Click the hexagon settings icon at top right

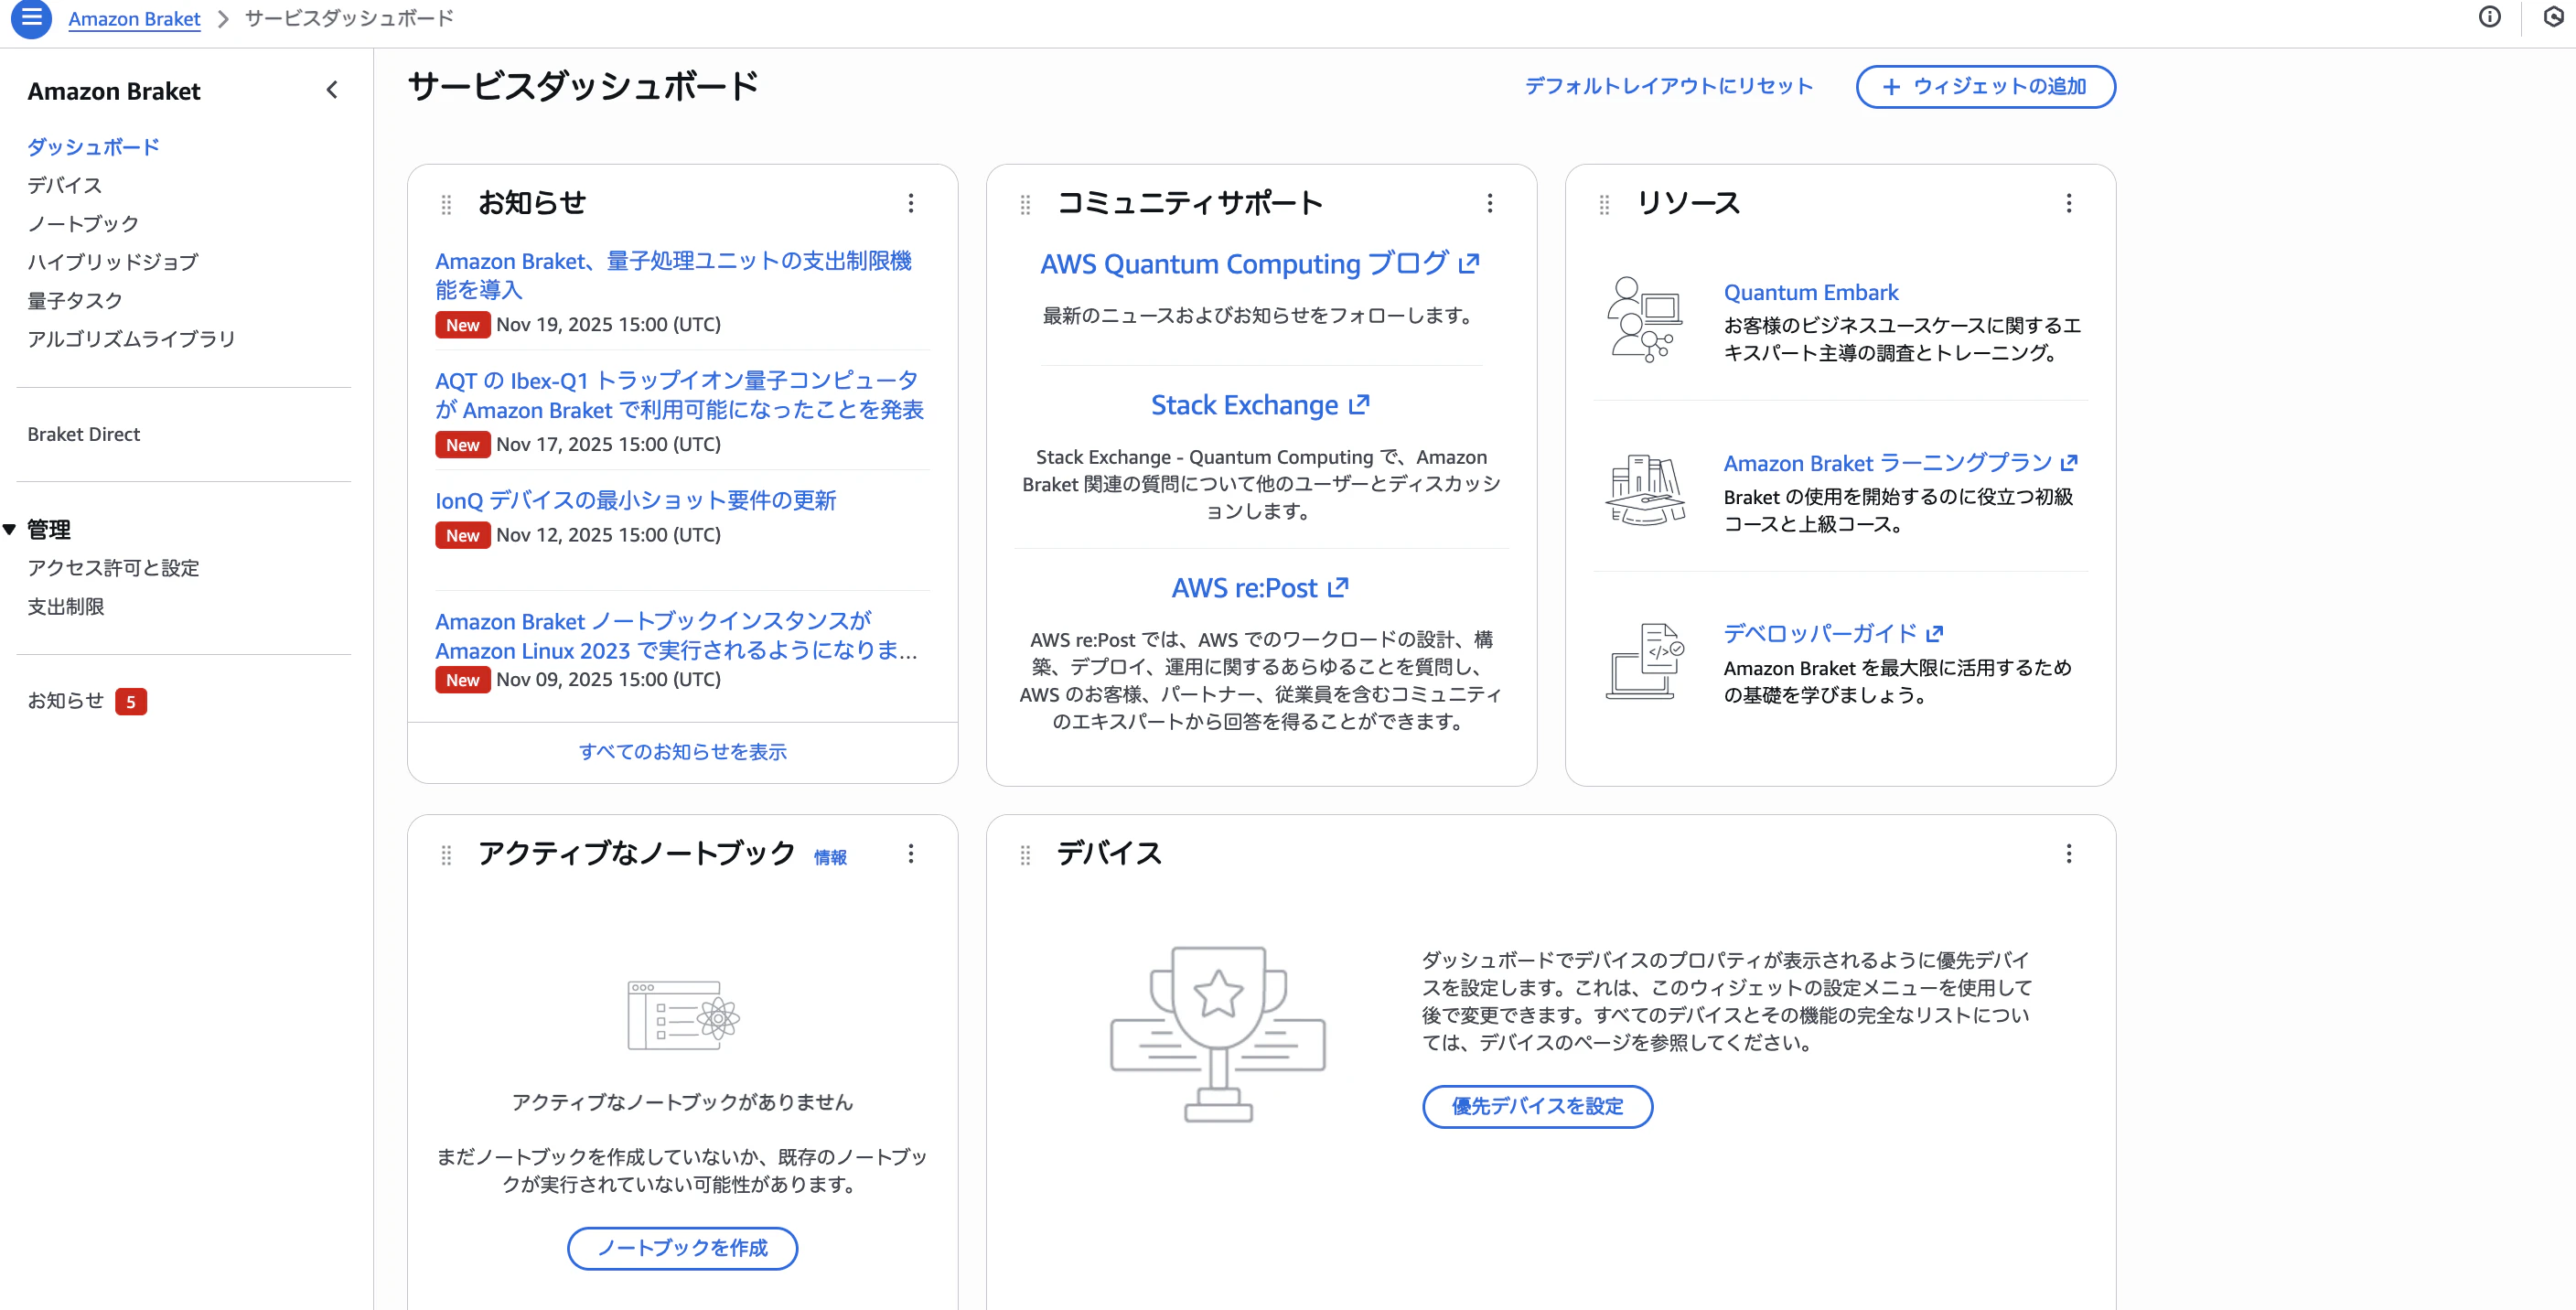click(x=2553, y=17)
